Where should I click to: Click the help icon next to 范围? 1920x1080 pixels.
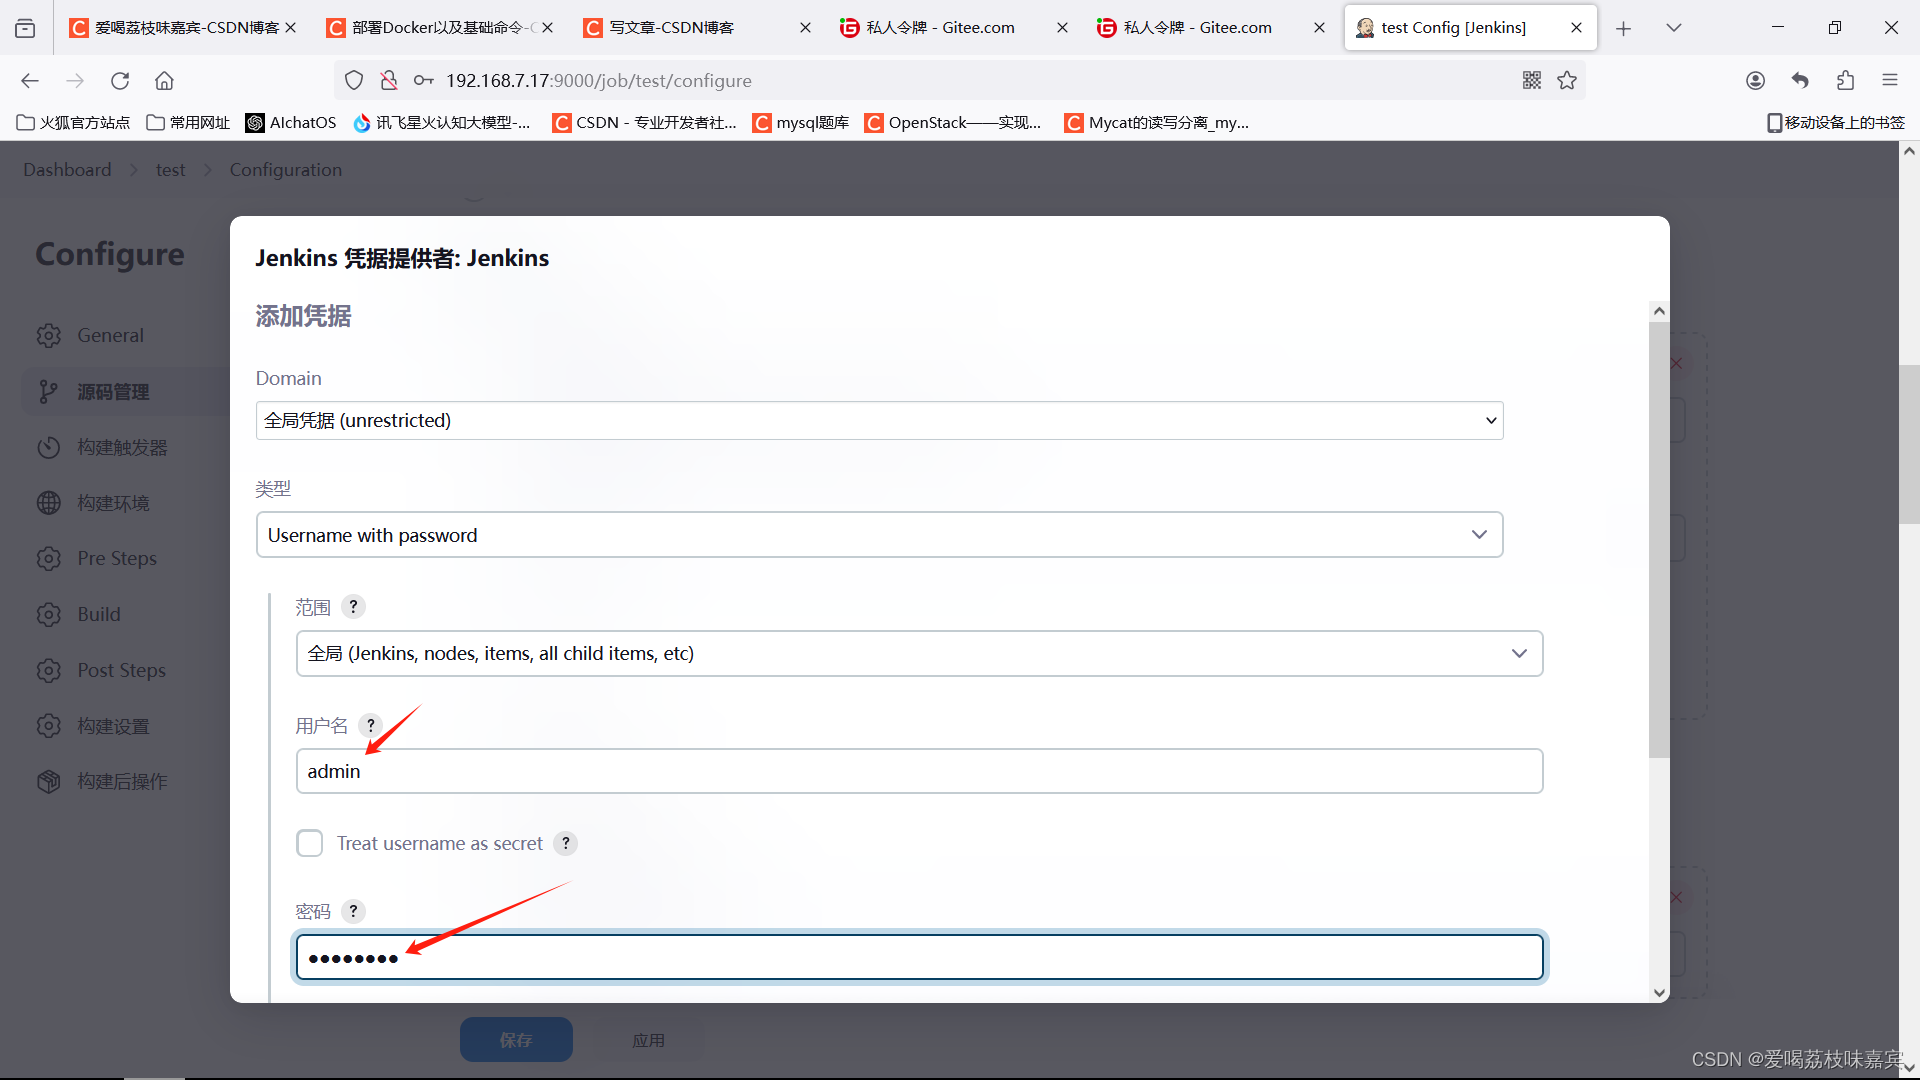[353, 607]
